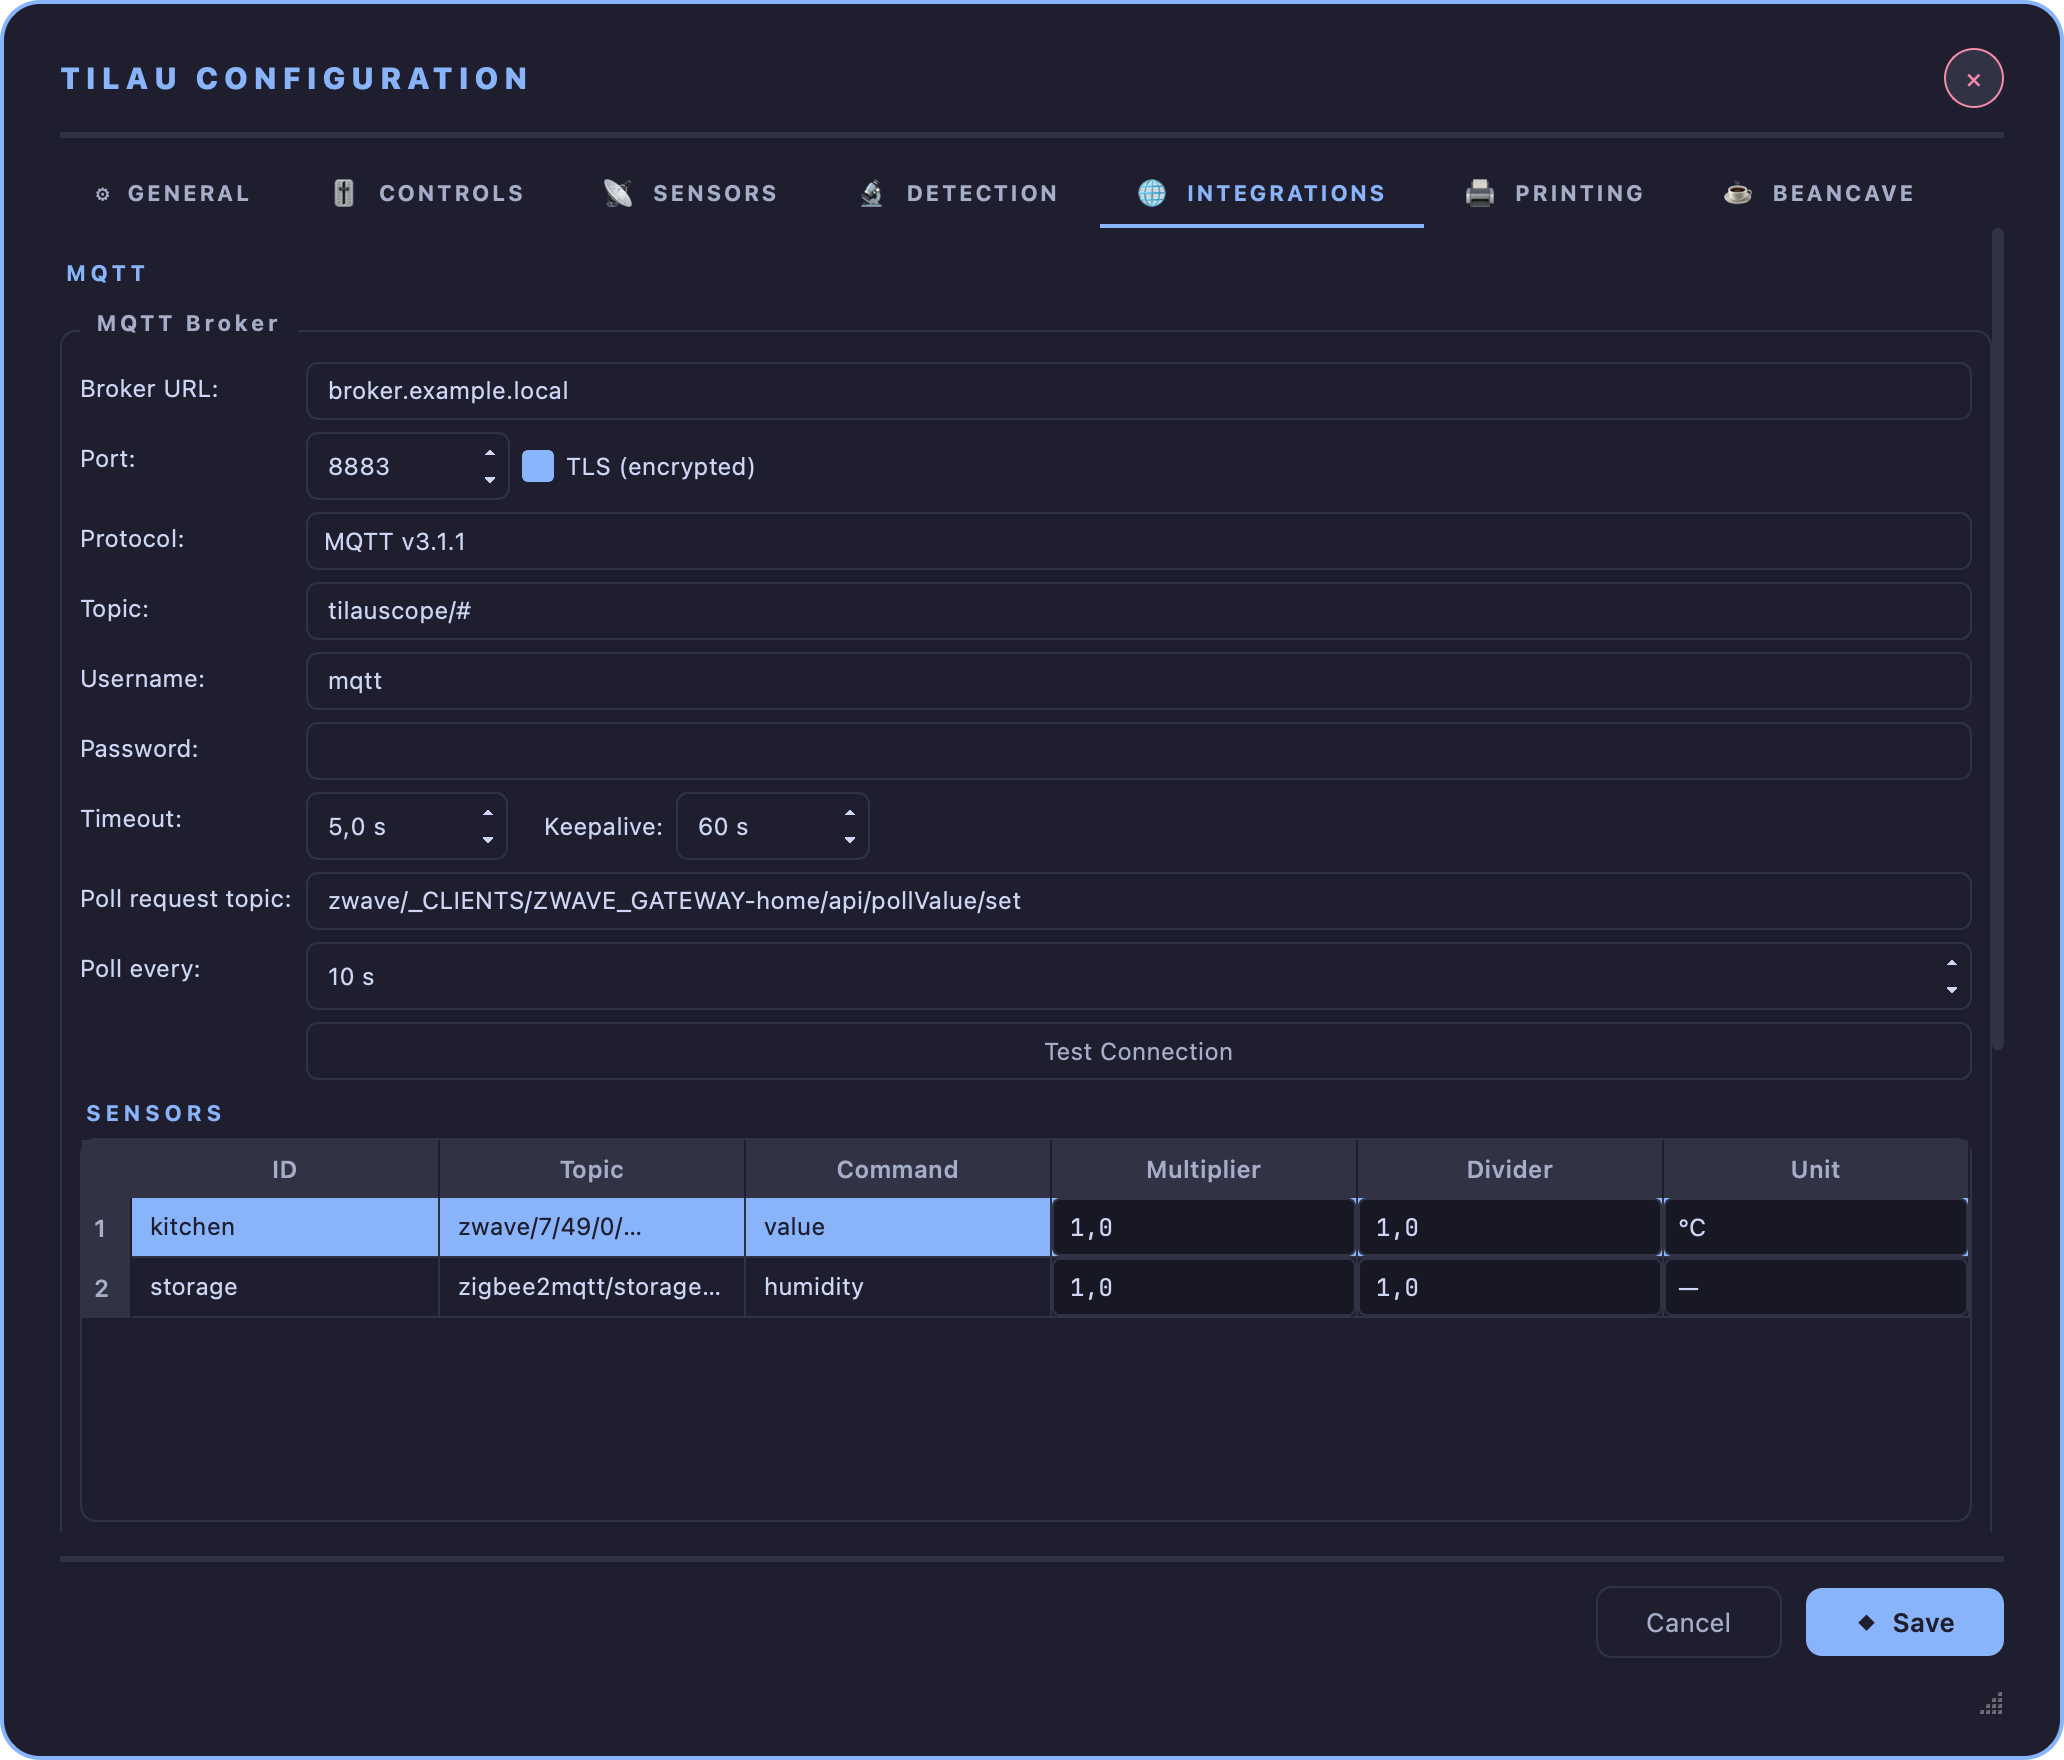Click the zwave/7/49/0 topic cell

point(592,1227)
